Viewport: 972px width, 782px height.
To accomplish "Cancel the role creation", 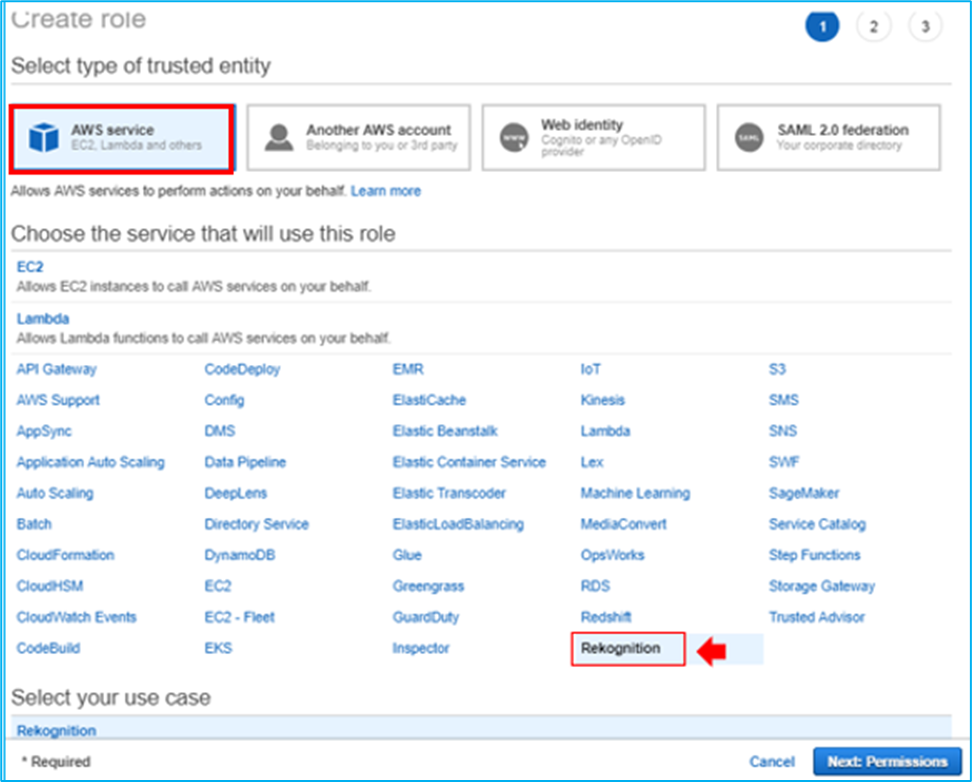I will point(772,762).
